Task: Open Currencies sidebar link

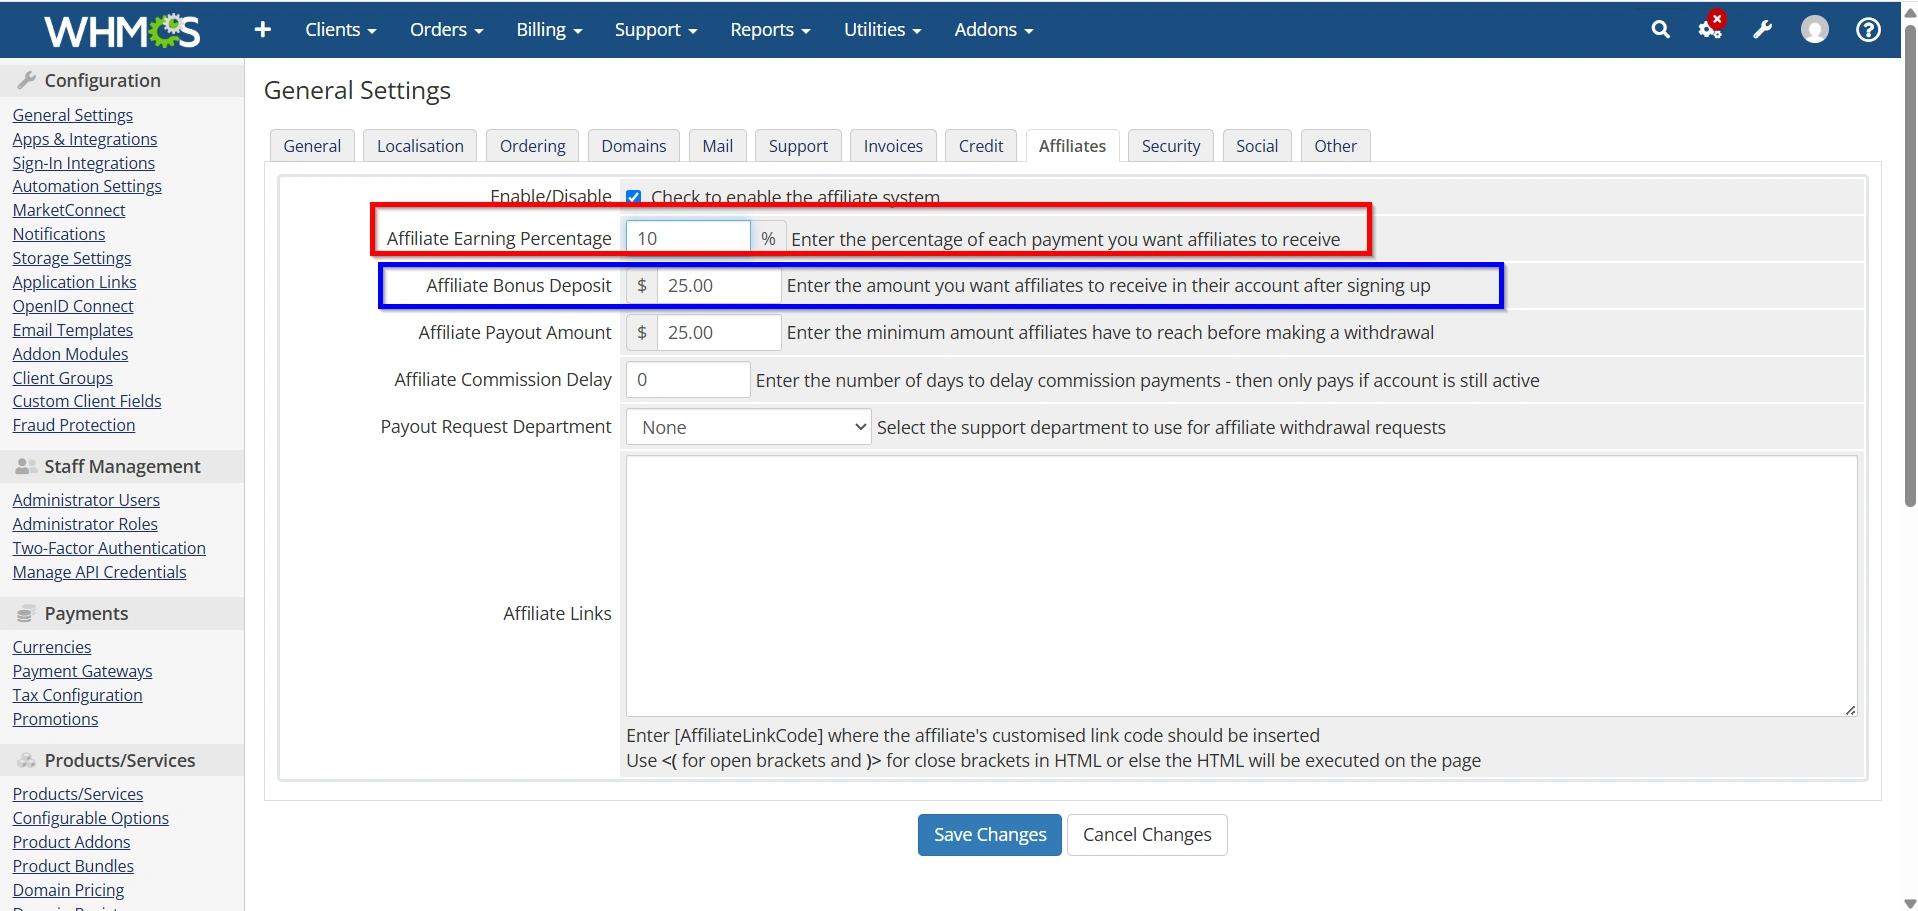Action: click(x=52, y=647)
